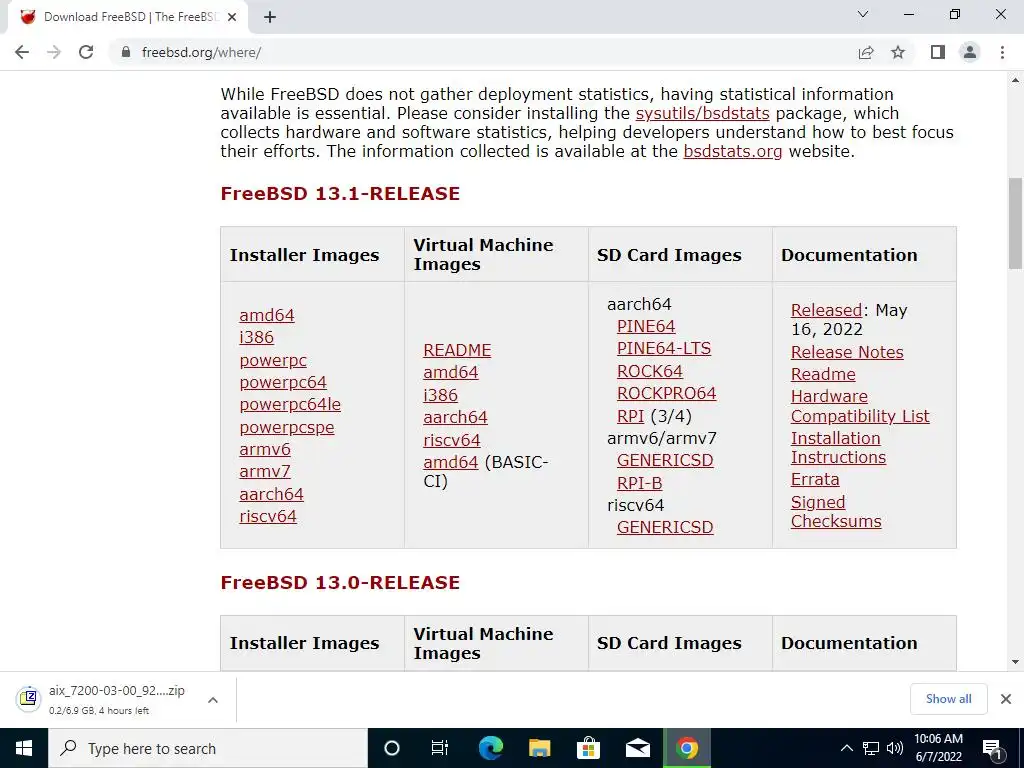Click scrollbar down arrow

coord(1015,662)
